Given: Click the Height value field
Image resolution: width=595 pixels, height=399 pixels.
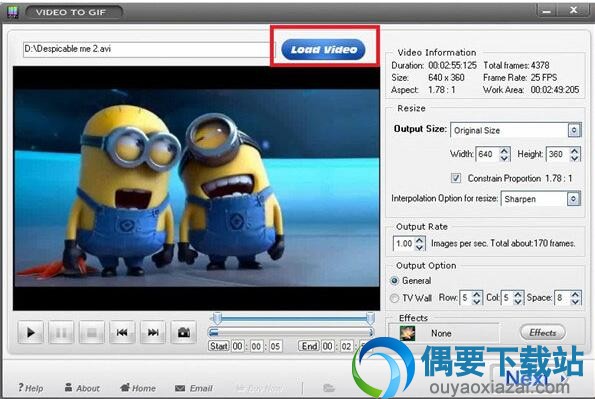Looking at the screenshot, I should tap(557, 154).
